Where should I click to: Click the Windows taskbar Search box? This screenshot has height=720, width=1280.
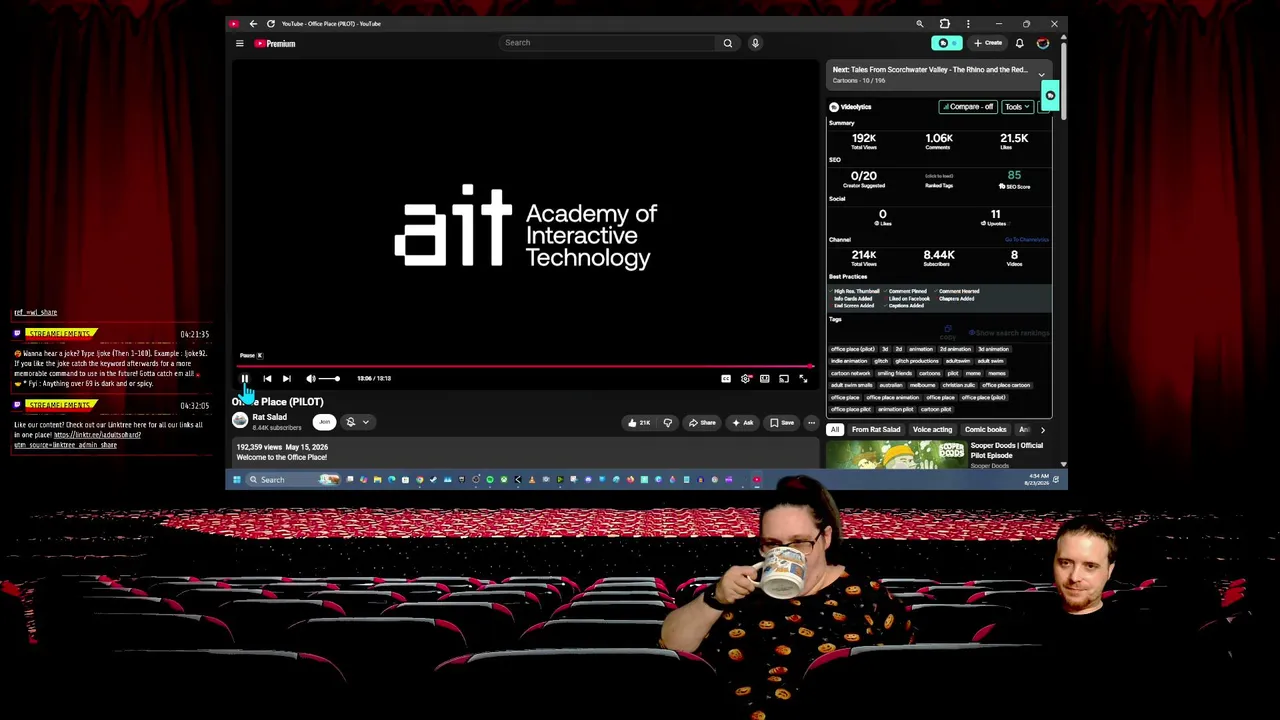[x=294, y=480]
